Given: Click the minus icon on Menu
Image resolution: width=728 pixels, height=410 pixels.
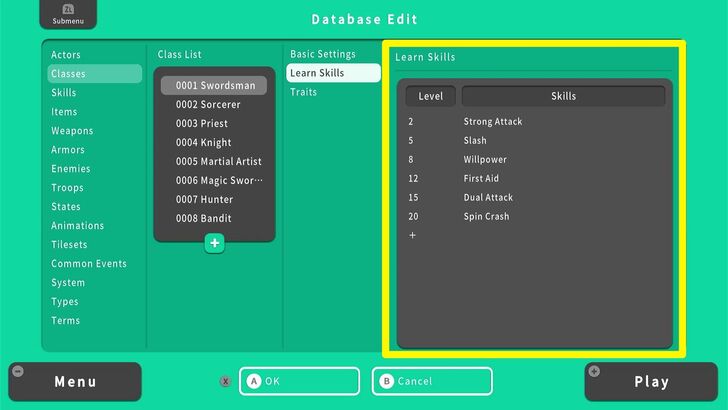Looking at the screenshot, I should pos(18,371).
